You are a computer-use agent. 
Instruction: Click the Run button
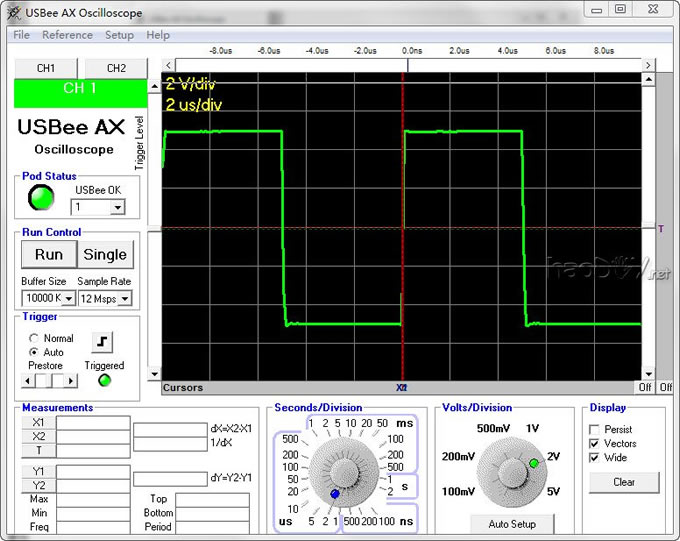click(x=48, y=254)
